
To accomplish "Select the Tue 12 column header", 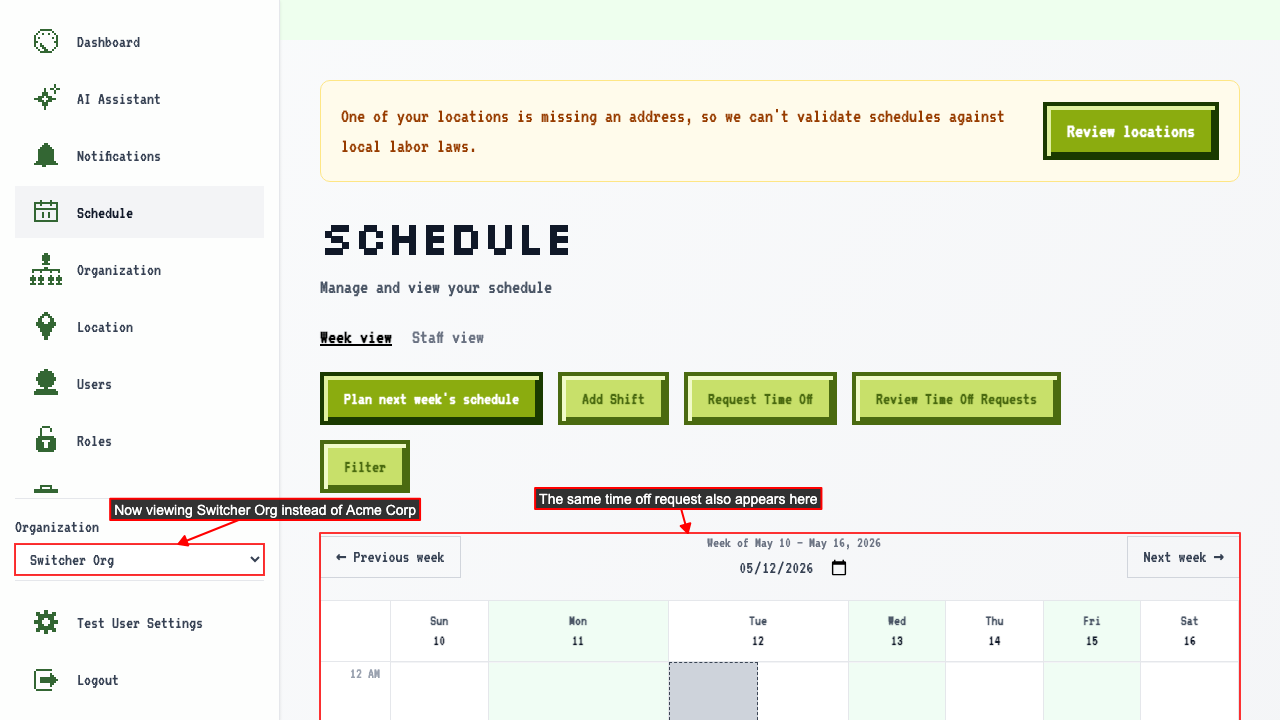I will click(x=758, y=631).
